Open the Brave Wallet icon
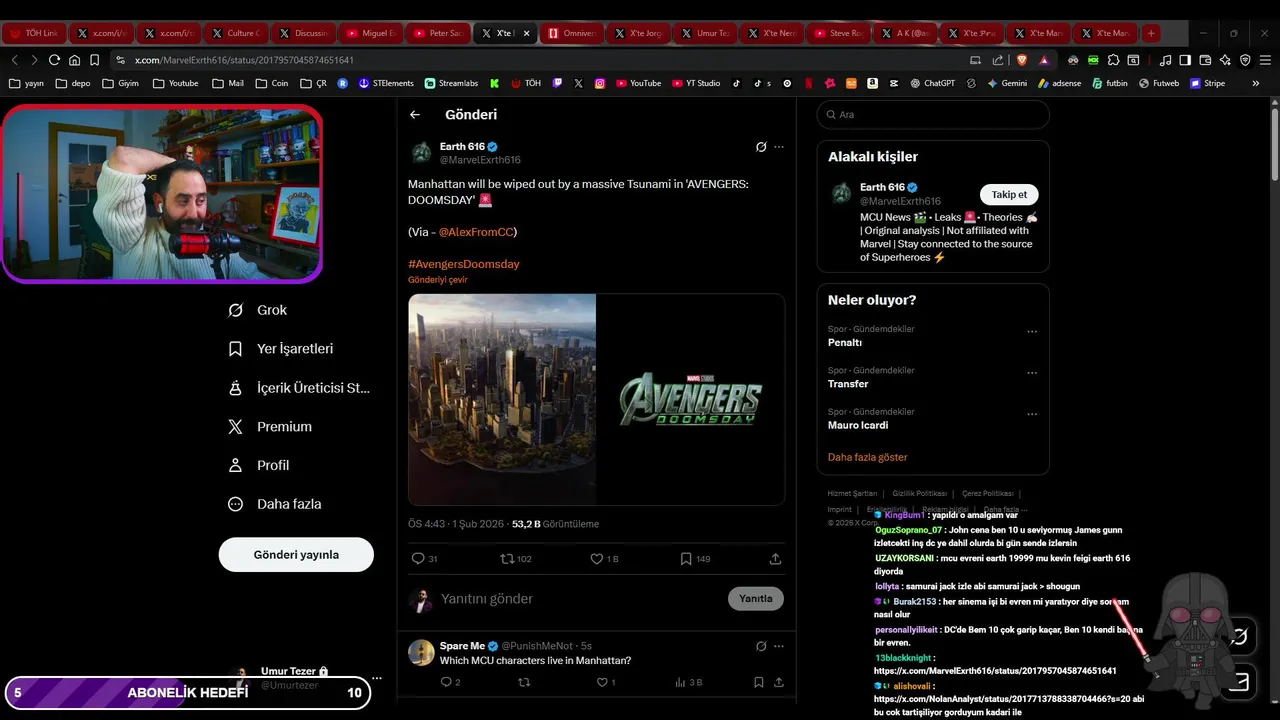1280x720 pixels. coord(1205,60)
